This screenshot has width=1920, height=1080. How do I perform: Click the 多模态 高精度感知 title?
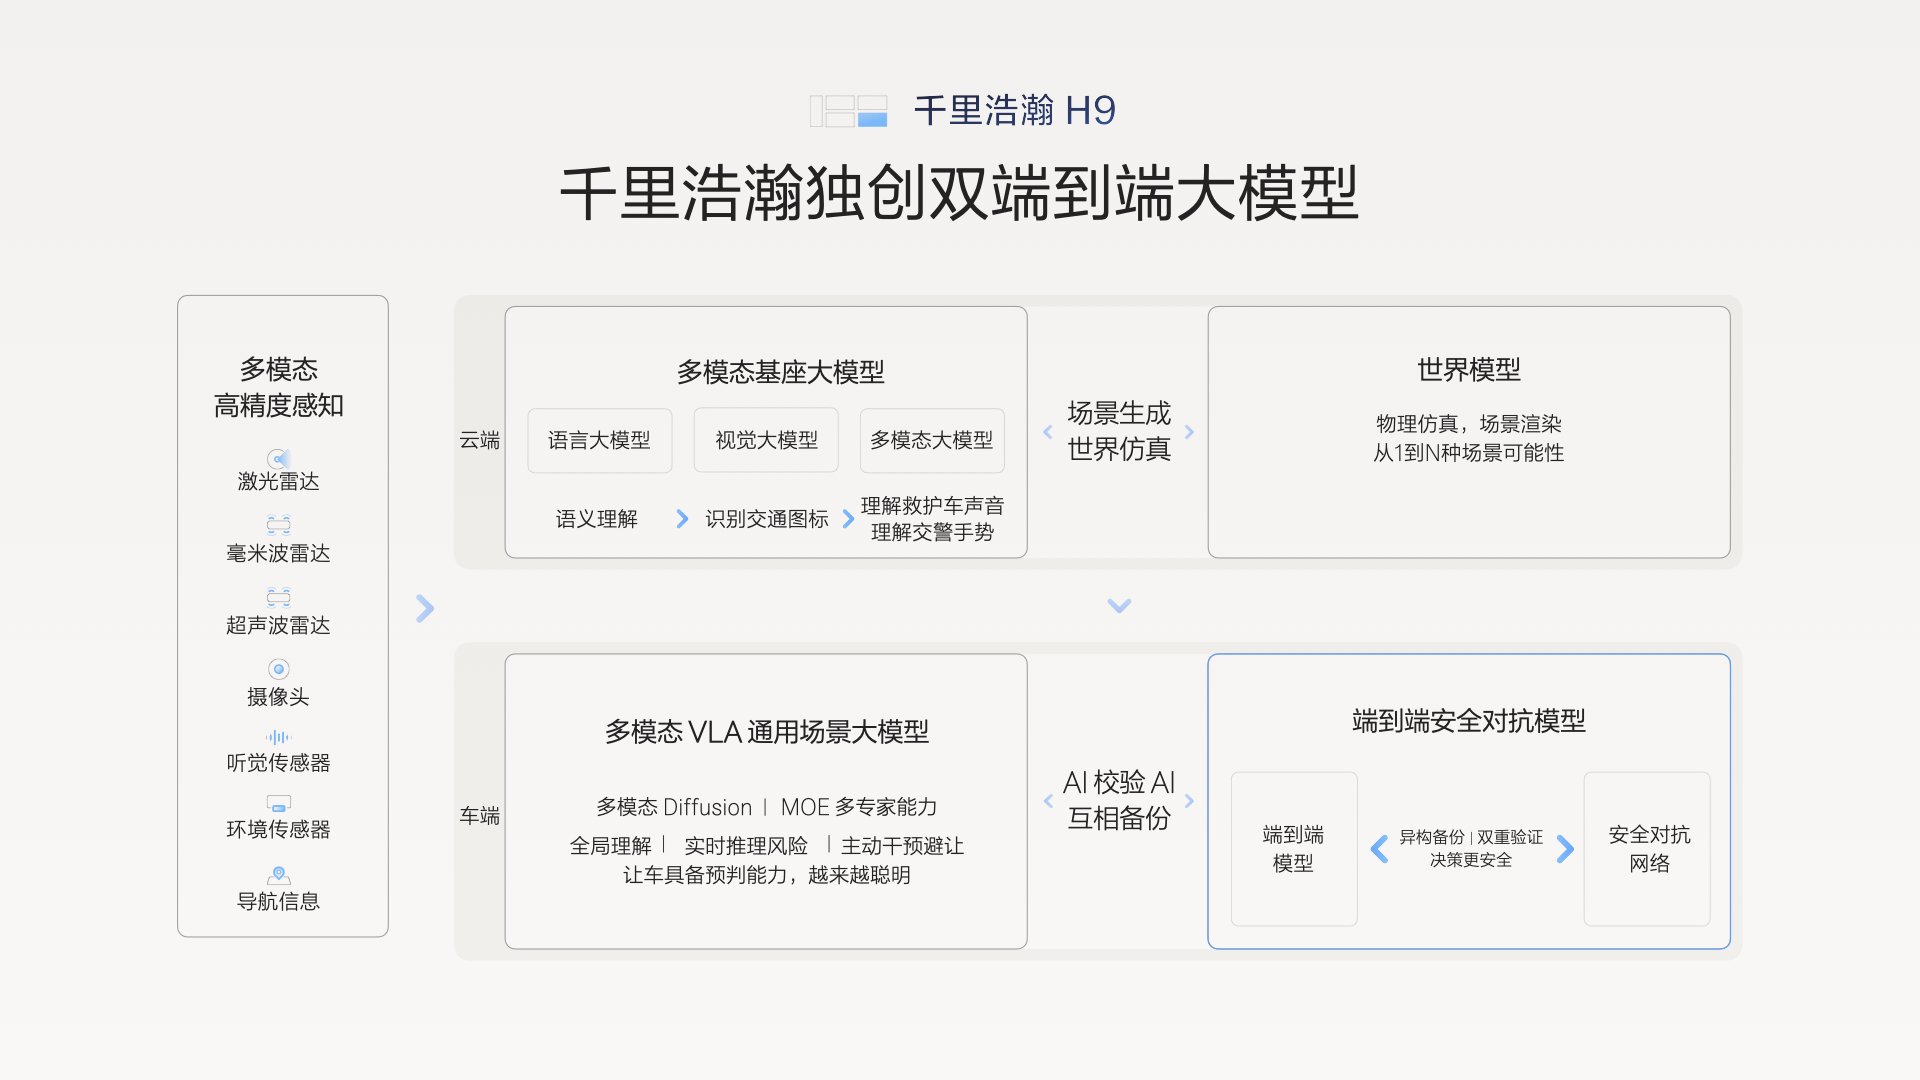click(x=278, y=387)
